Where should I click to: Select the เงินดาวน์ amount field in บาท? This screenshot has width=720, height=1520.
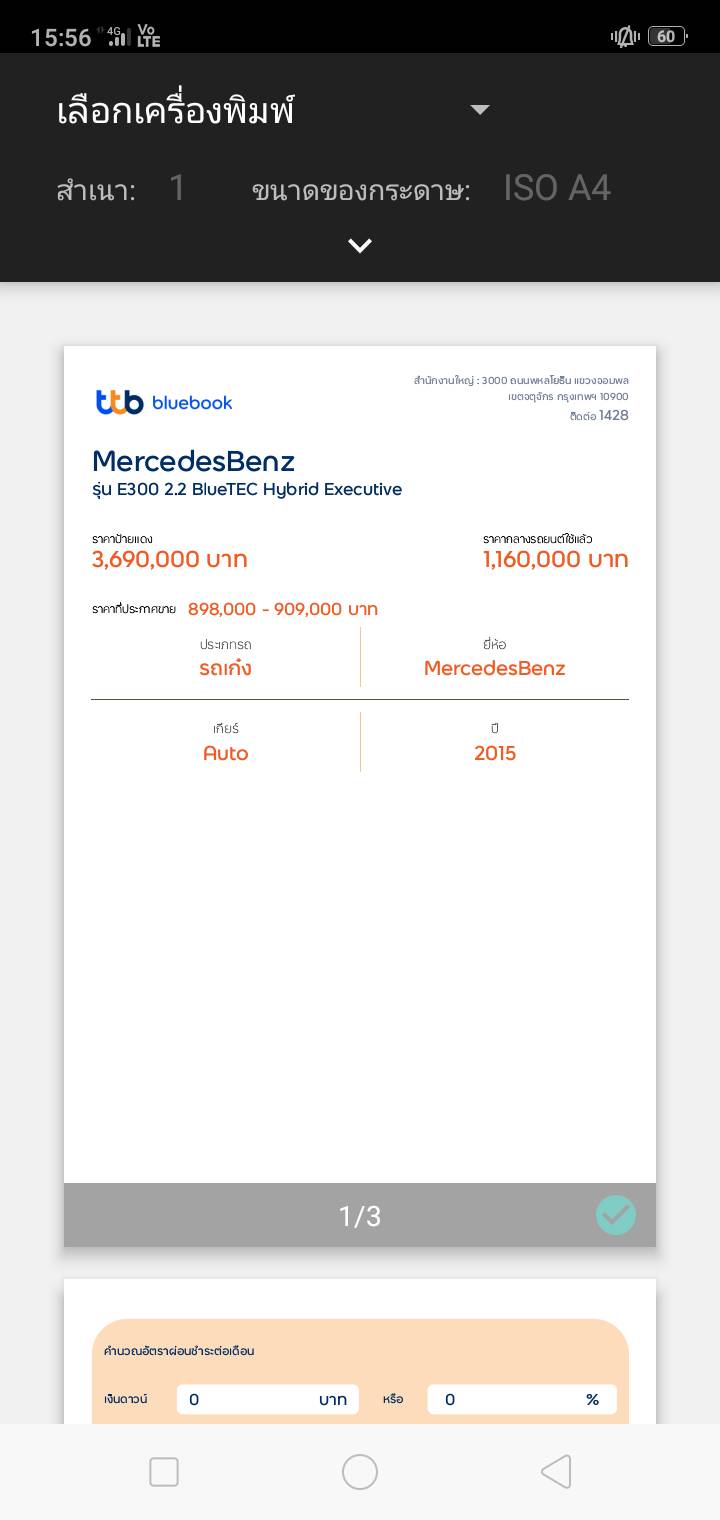point(267,1399)
